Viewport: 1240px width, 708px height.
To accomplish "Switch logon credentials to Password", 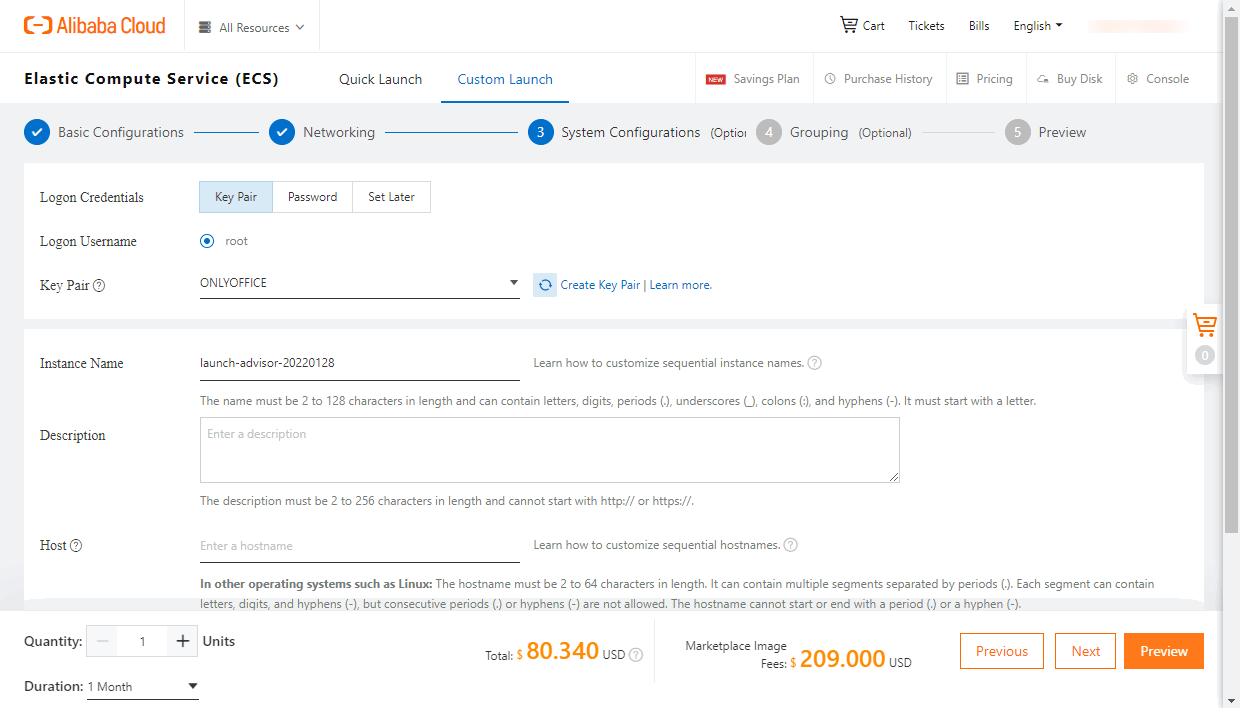I will pos(312,197).
